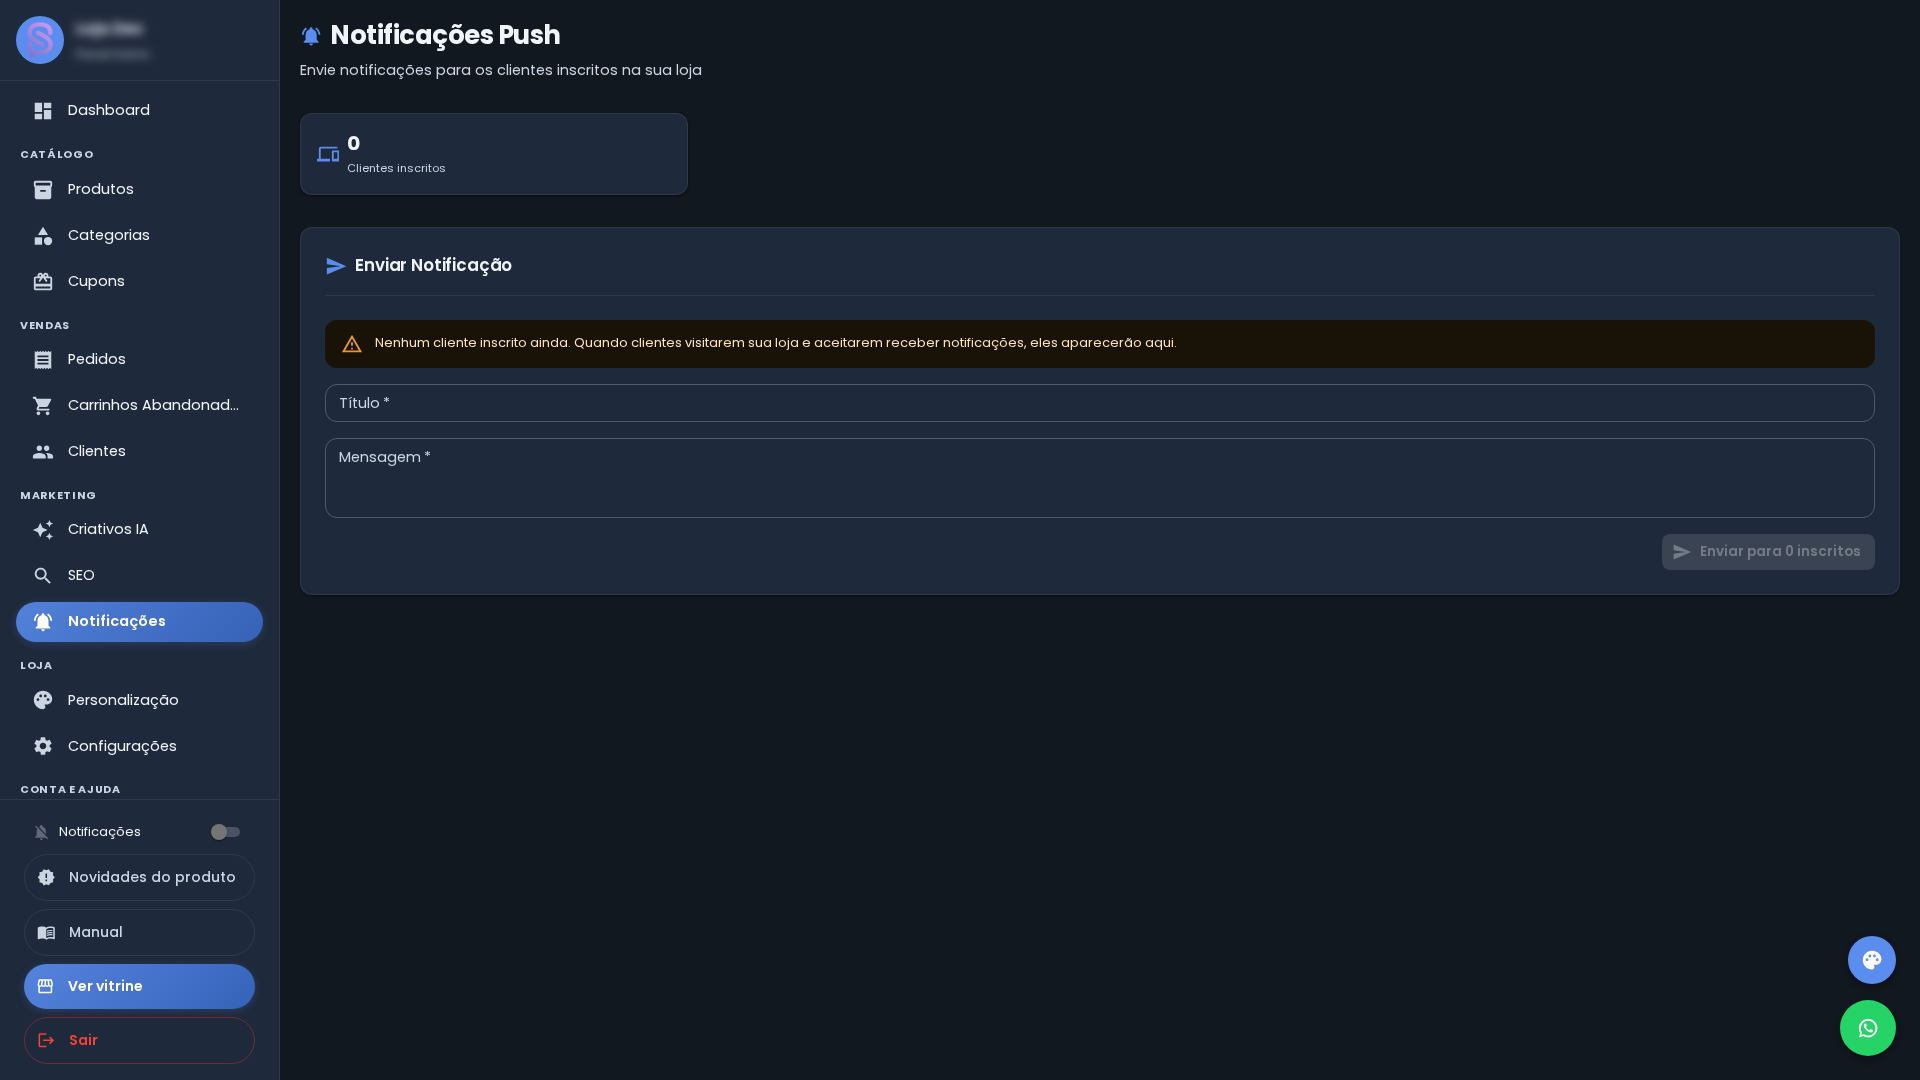Click the Categorias shapes icon
Viewport: 1920px width, 1080px height.
43,236
